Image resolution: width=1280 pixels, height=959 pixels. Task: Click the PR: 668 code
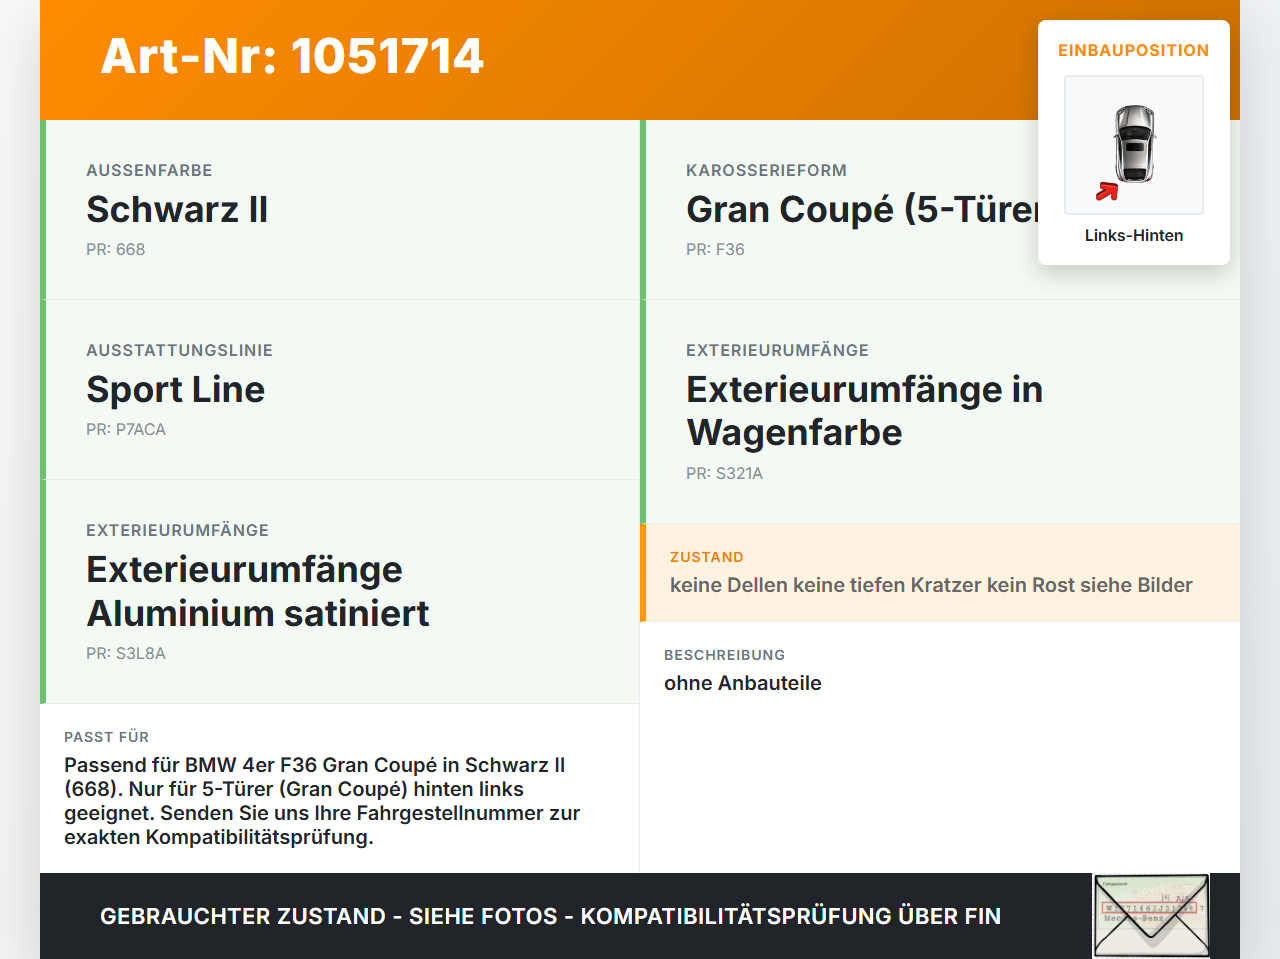(116, 249)
